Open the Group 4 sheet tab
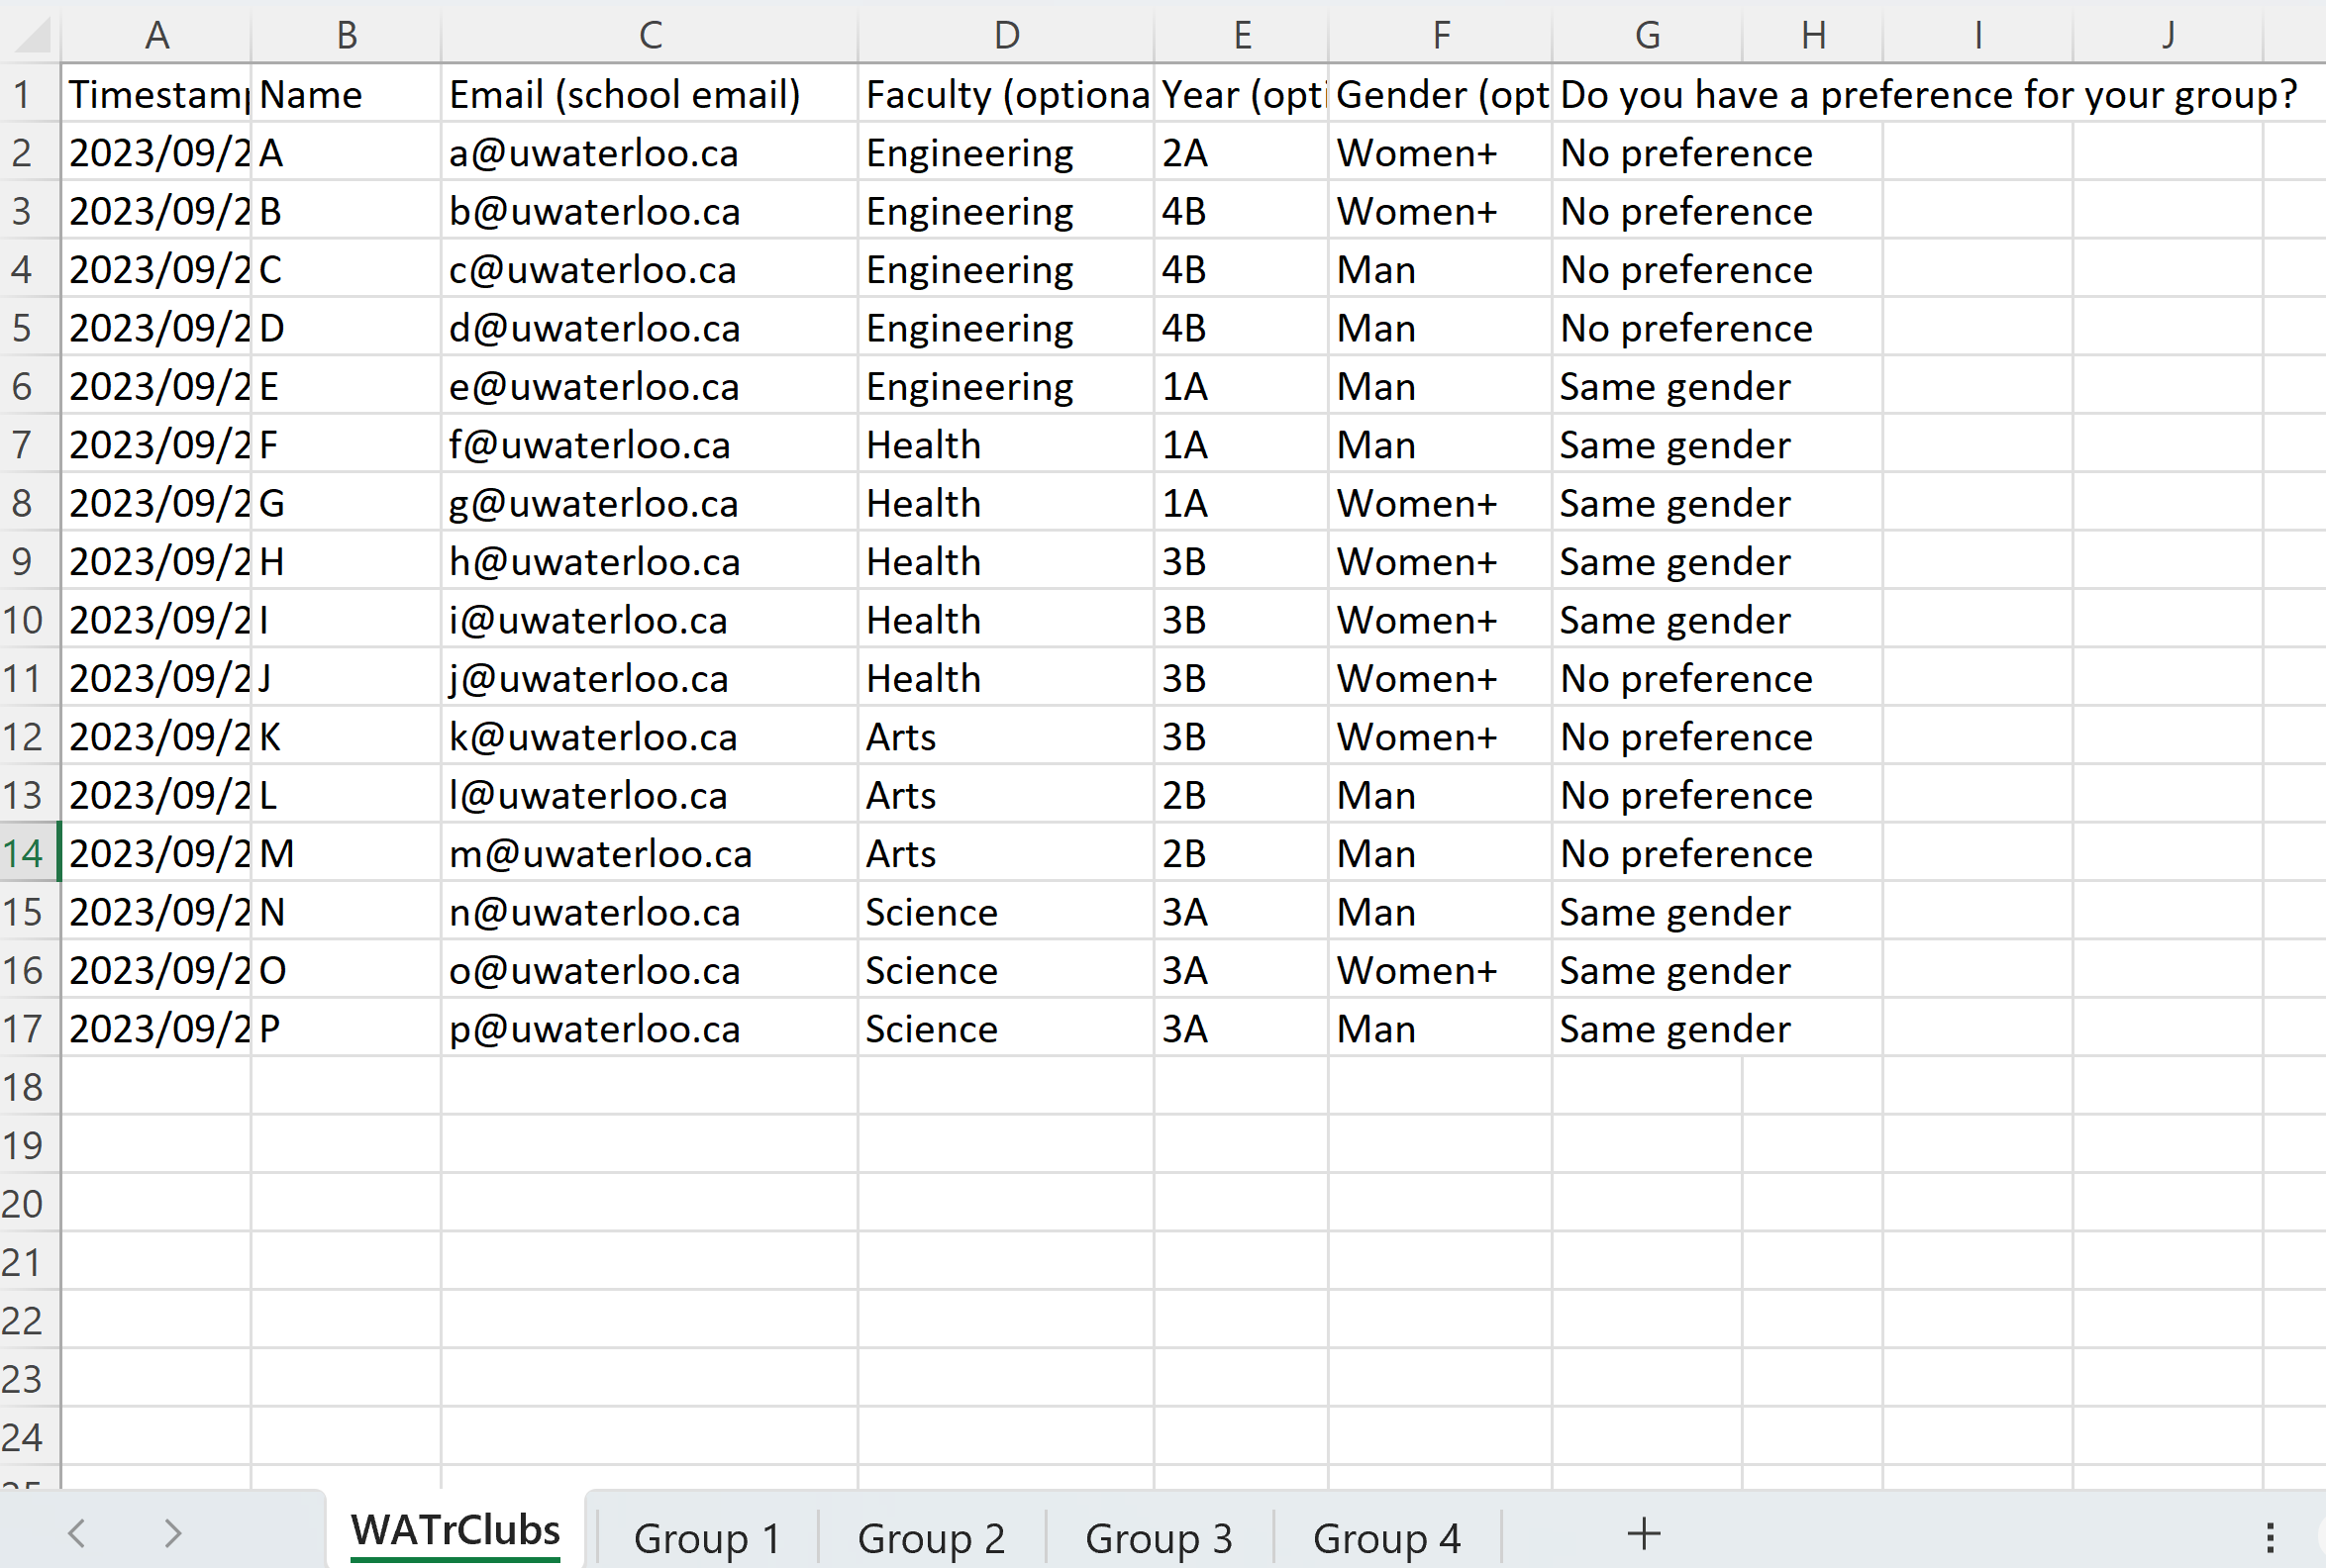The height and width of the screenshot is (1568, 2326). (x=1386, y=1538)
